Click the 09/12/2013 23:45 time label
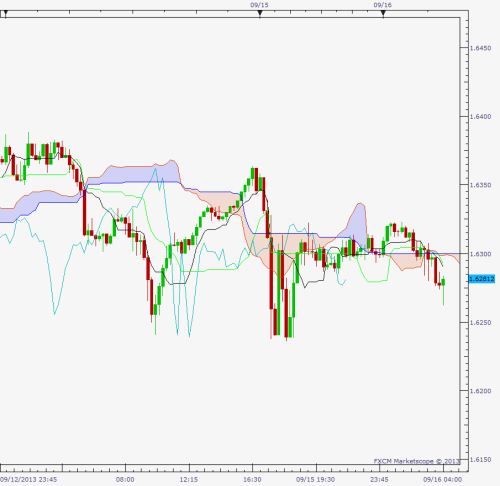Screen dimensions: 500x486 [x=29, y=480]
